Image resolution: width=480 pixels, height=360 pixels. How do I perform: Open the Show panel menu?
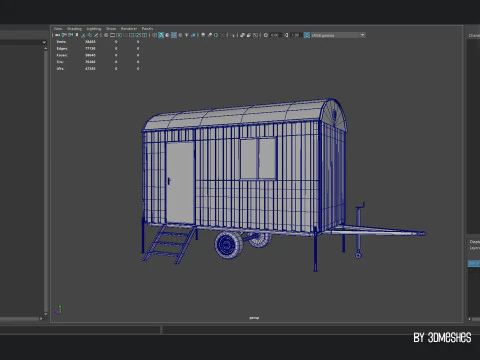pos(111,29)
